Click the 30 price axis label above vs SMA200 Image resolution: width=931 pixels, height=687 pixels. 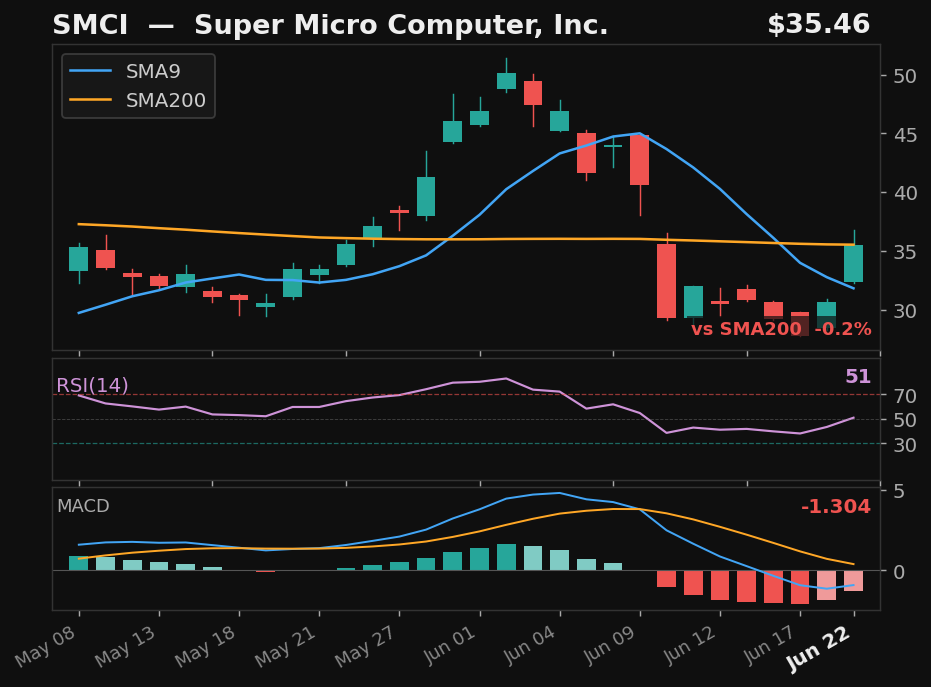coord(905,311)
